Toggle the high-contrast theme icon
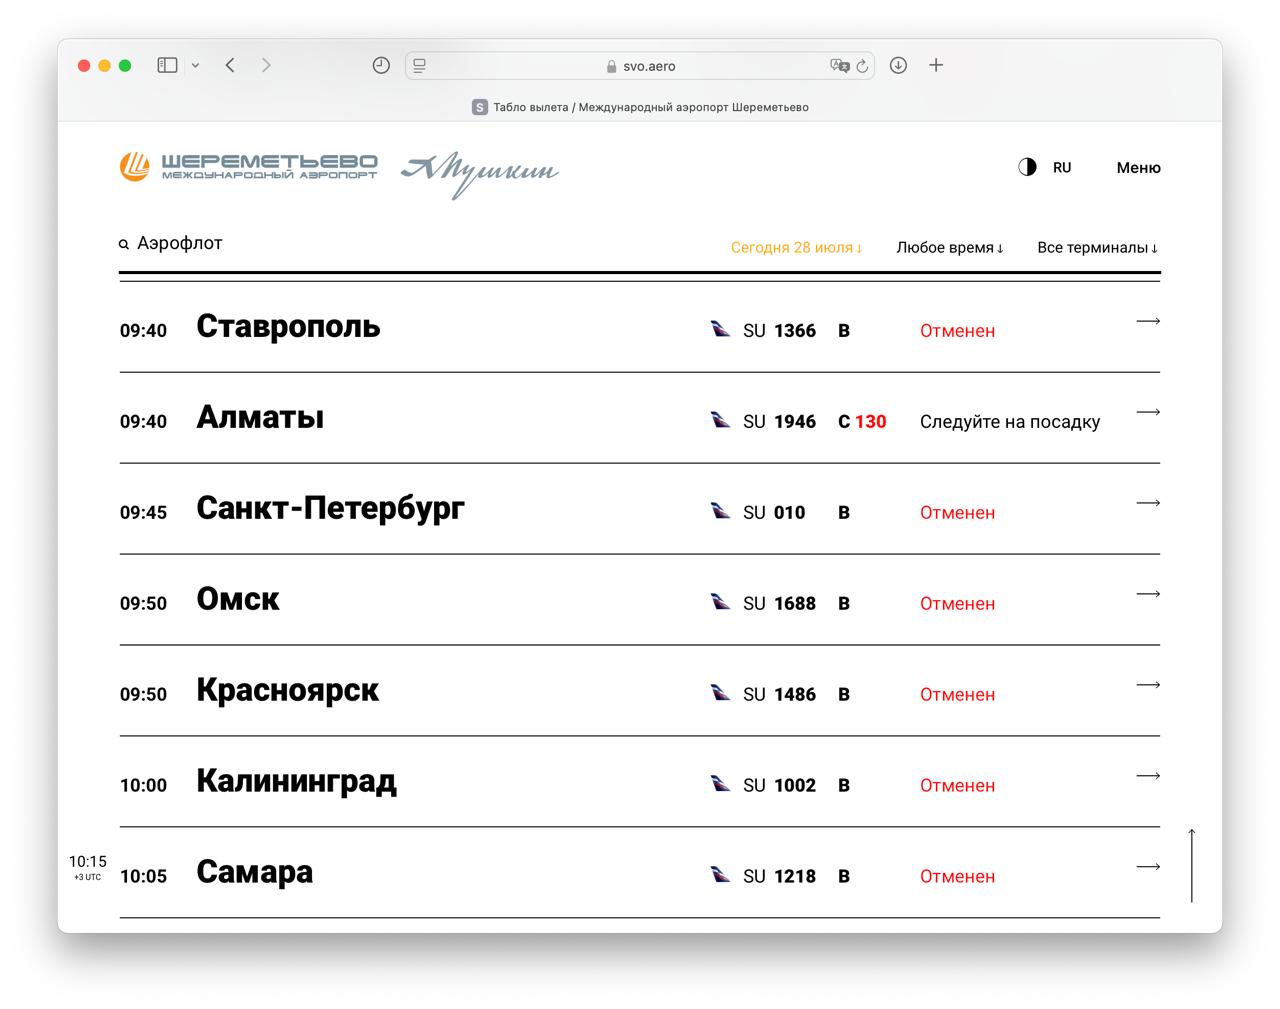This screenshot has height=1009, width=1280. click(x=1027, y=167)
